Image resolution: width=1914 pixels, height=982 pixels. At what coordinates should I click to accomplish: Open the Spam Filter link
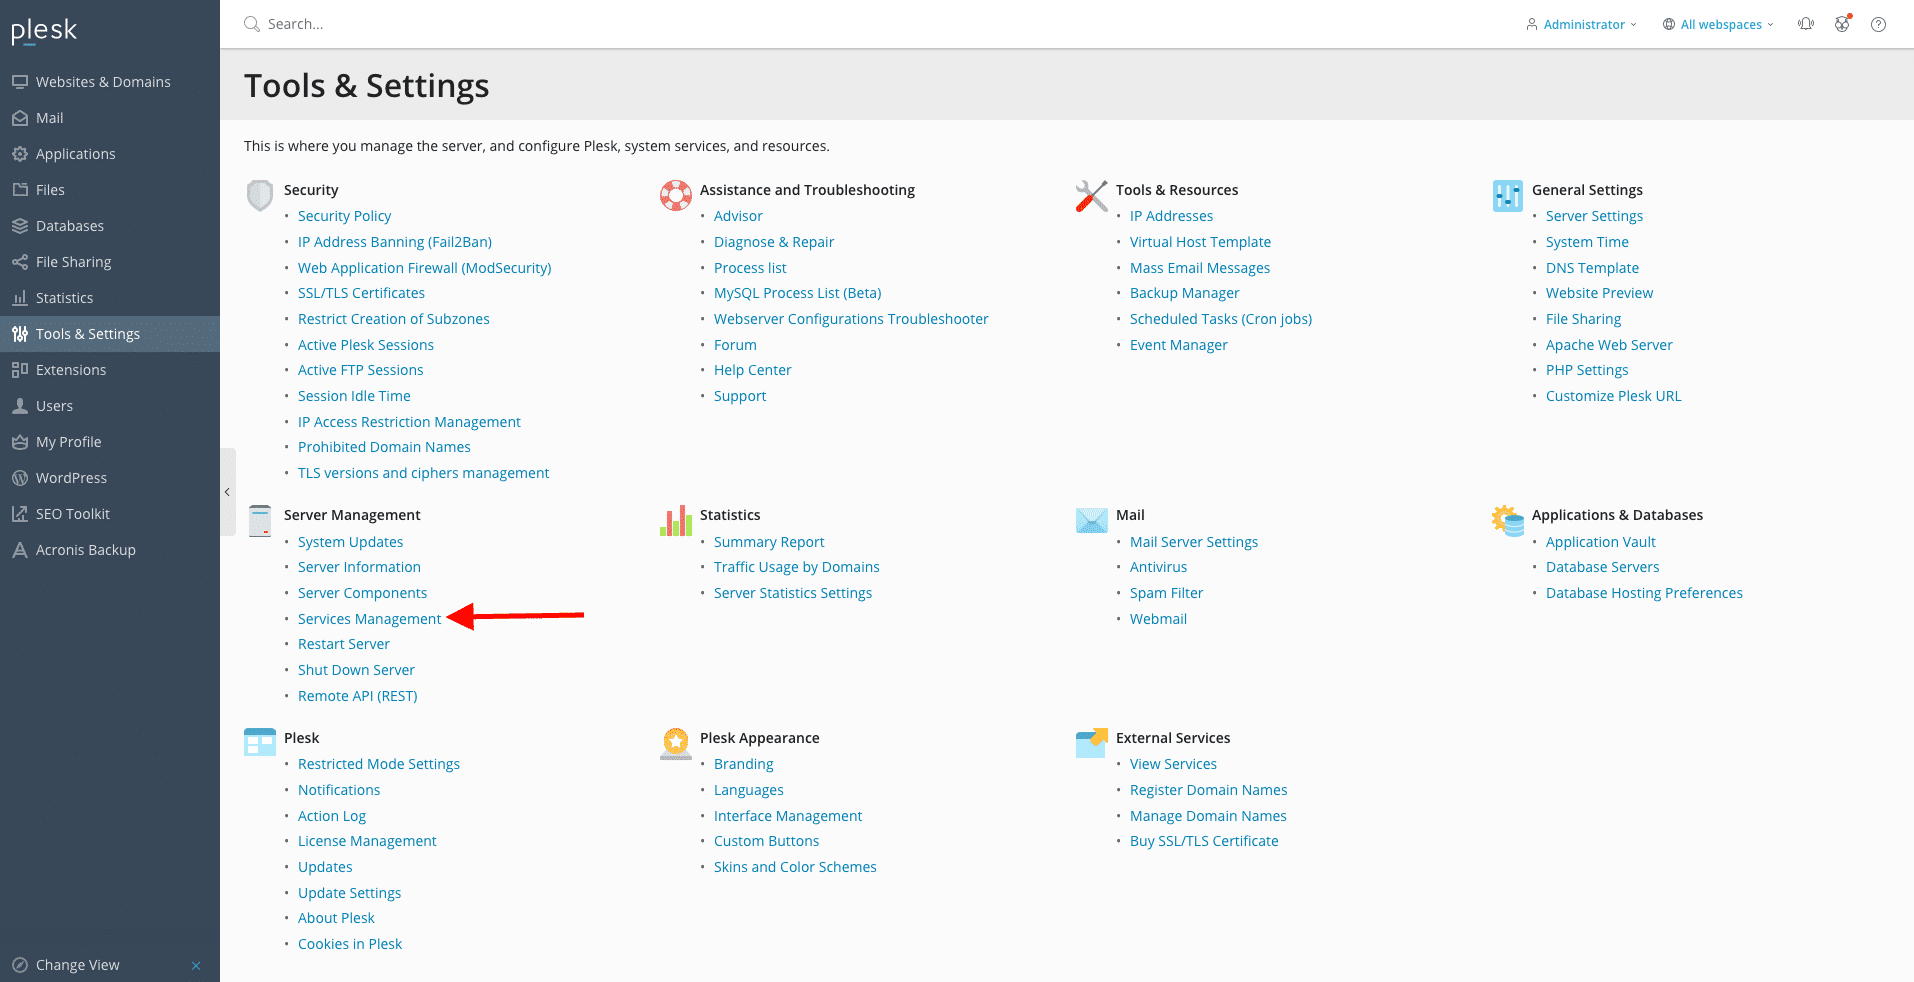1166,593
